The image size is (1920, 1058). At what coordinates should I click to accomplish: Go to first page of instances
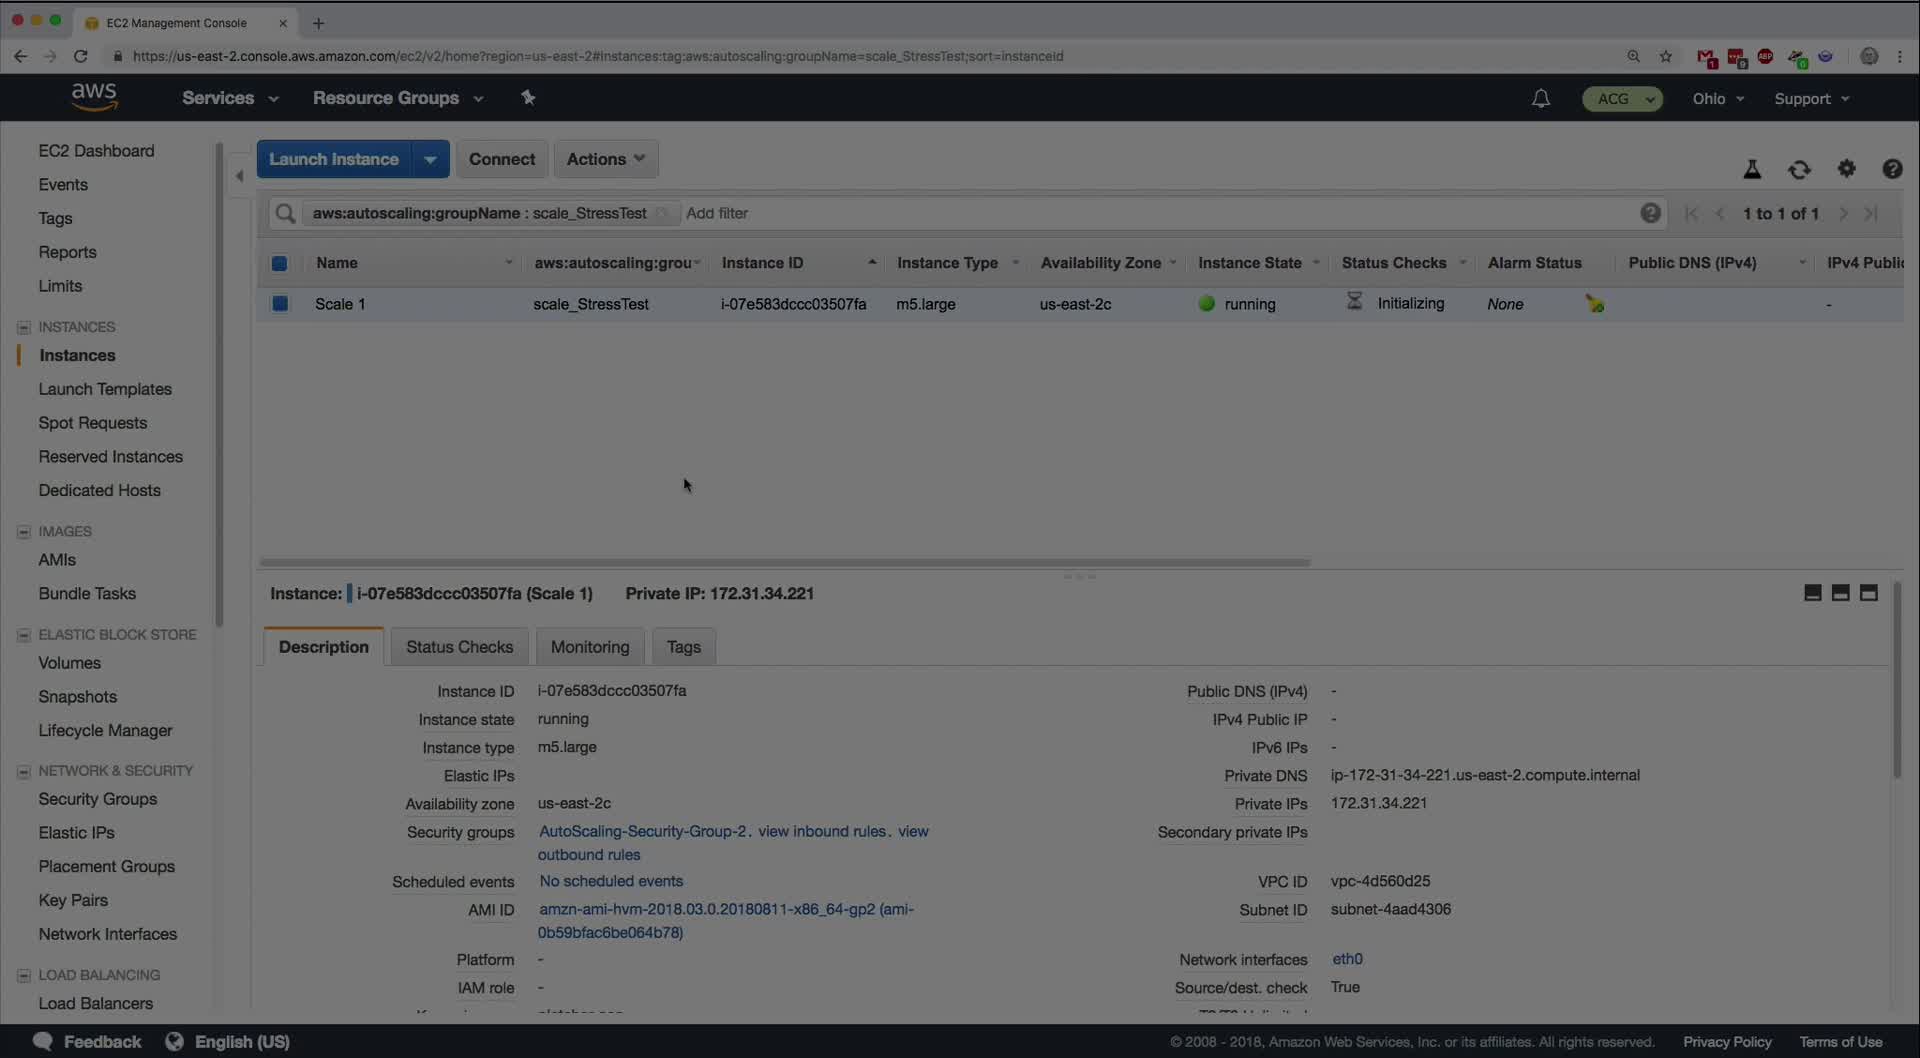[x=1691, y=213]
